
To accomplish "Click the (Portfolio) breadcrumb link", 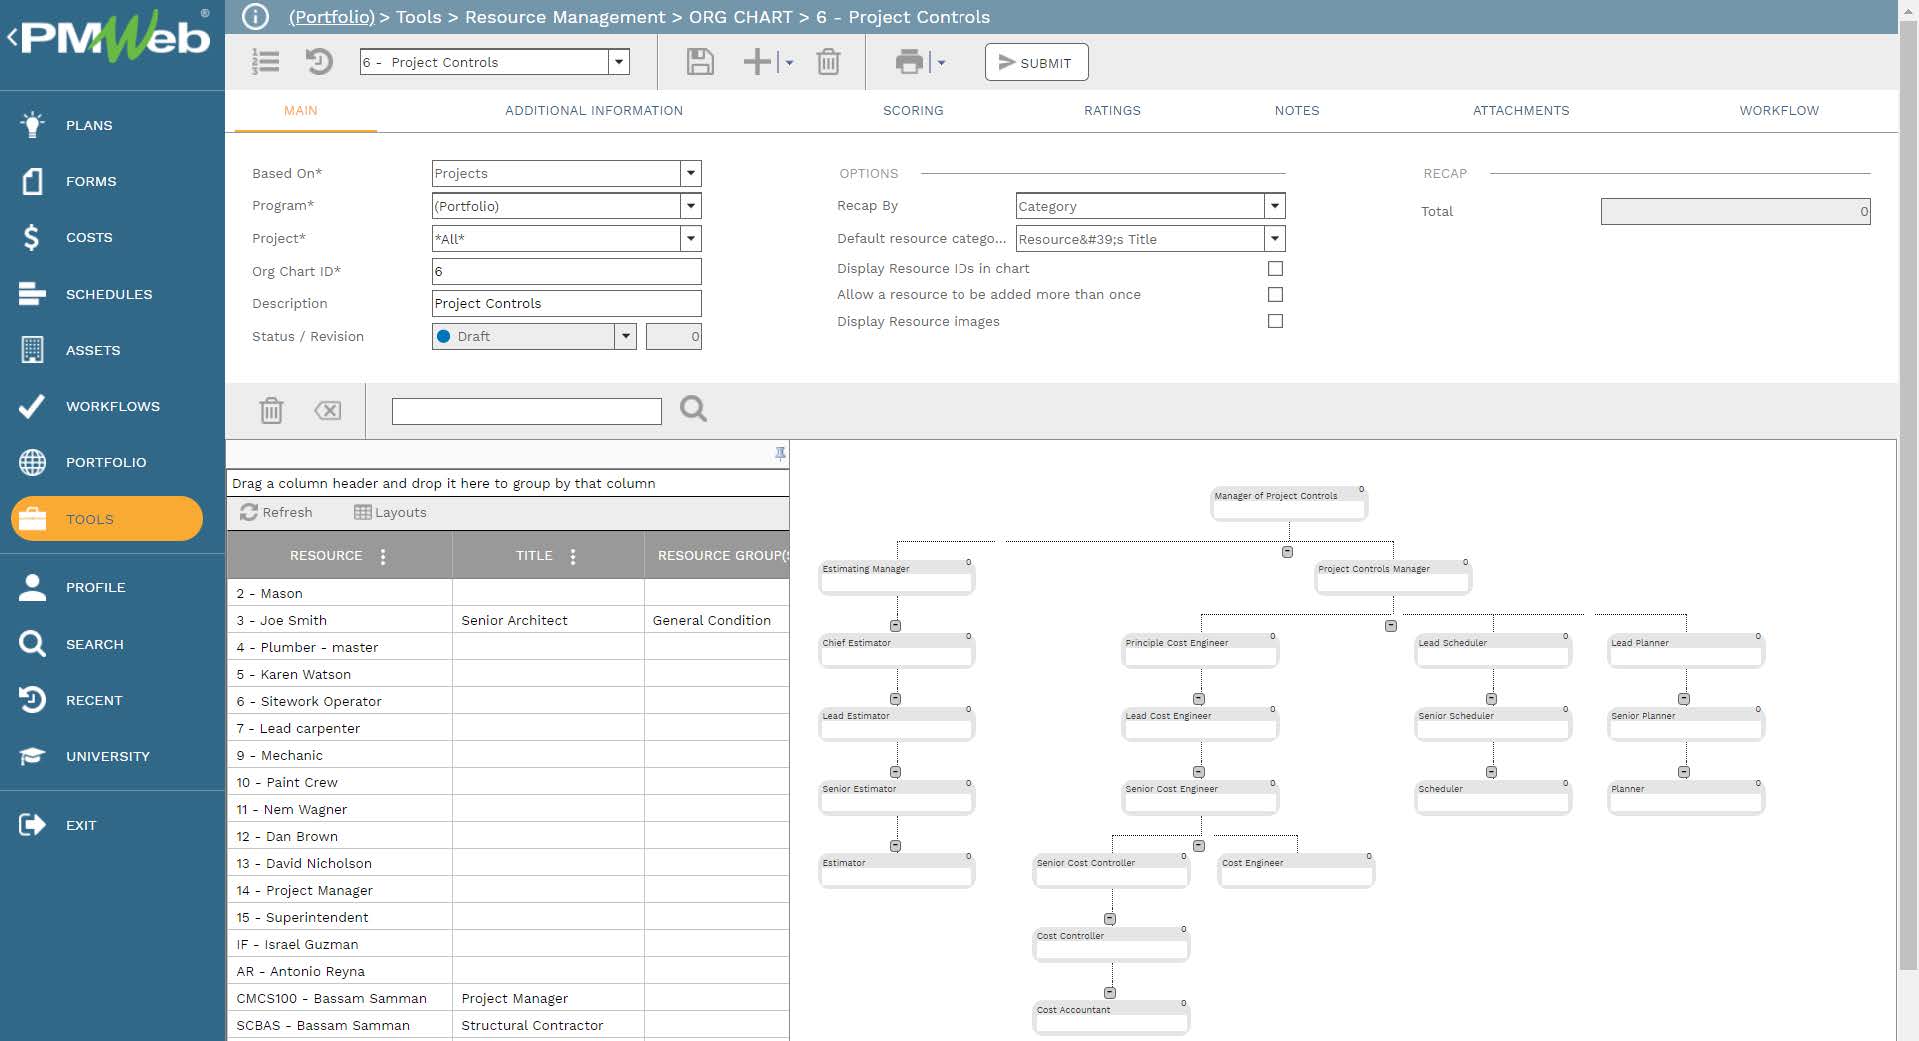I will [x=331, y=17].
